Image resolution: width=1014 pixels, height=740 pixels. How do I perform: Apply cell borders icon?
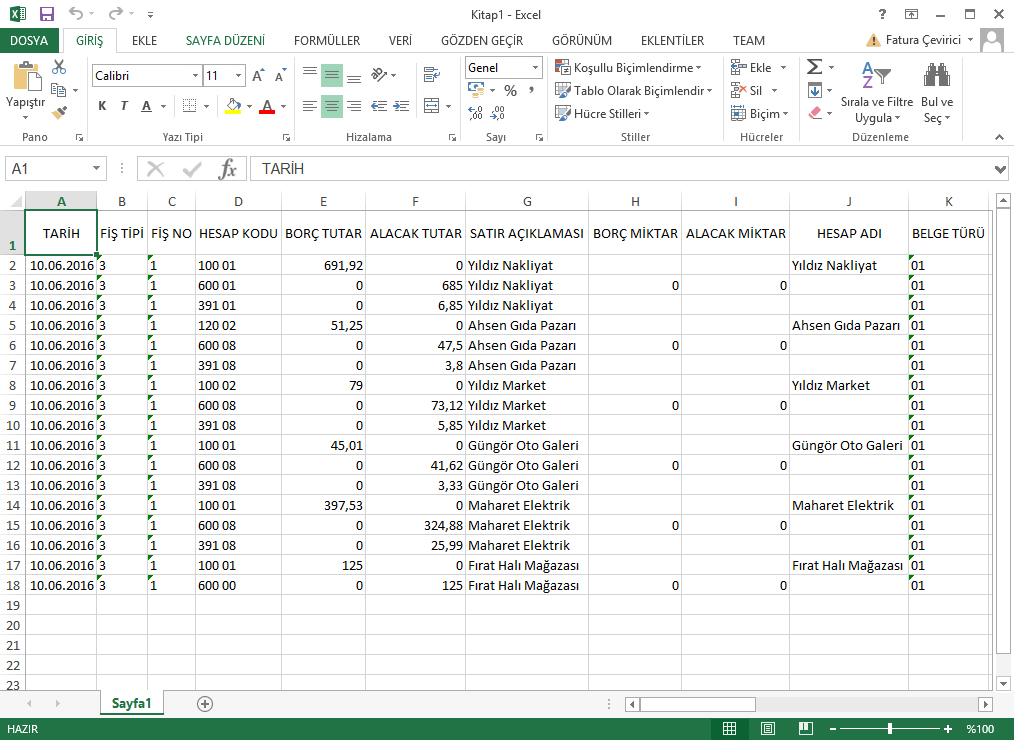coord(189,105)
